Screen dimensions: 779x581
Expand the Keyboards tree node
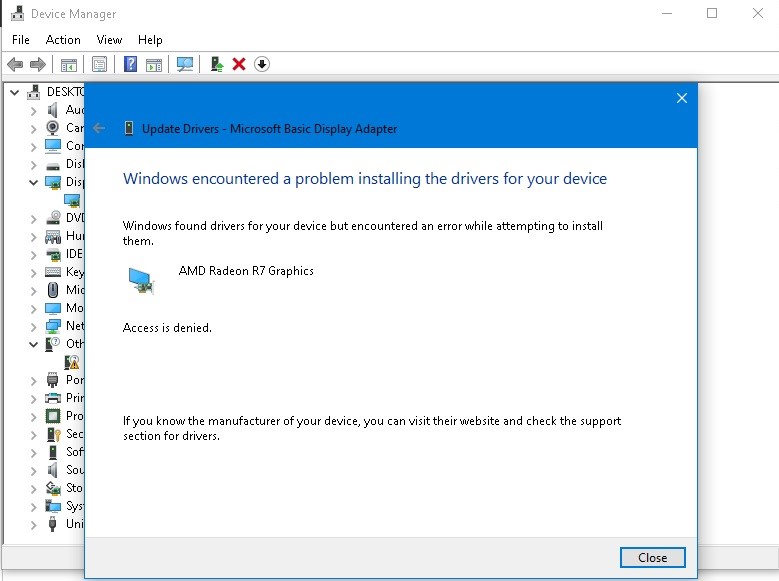click(x=33, y=272)
